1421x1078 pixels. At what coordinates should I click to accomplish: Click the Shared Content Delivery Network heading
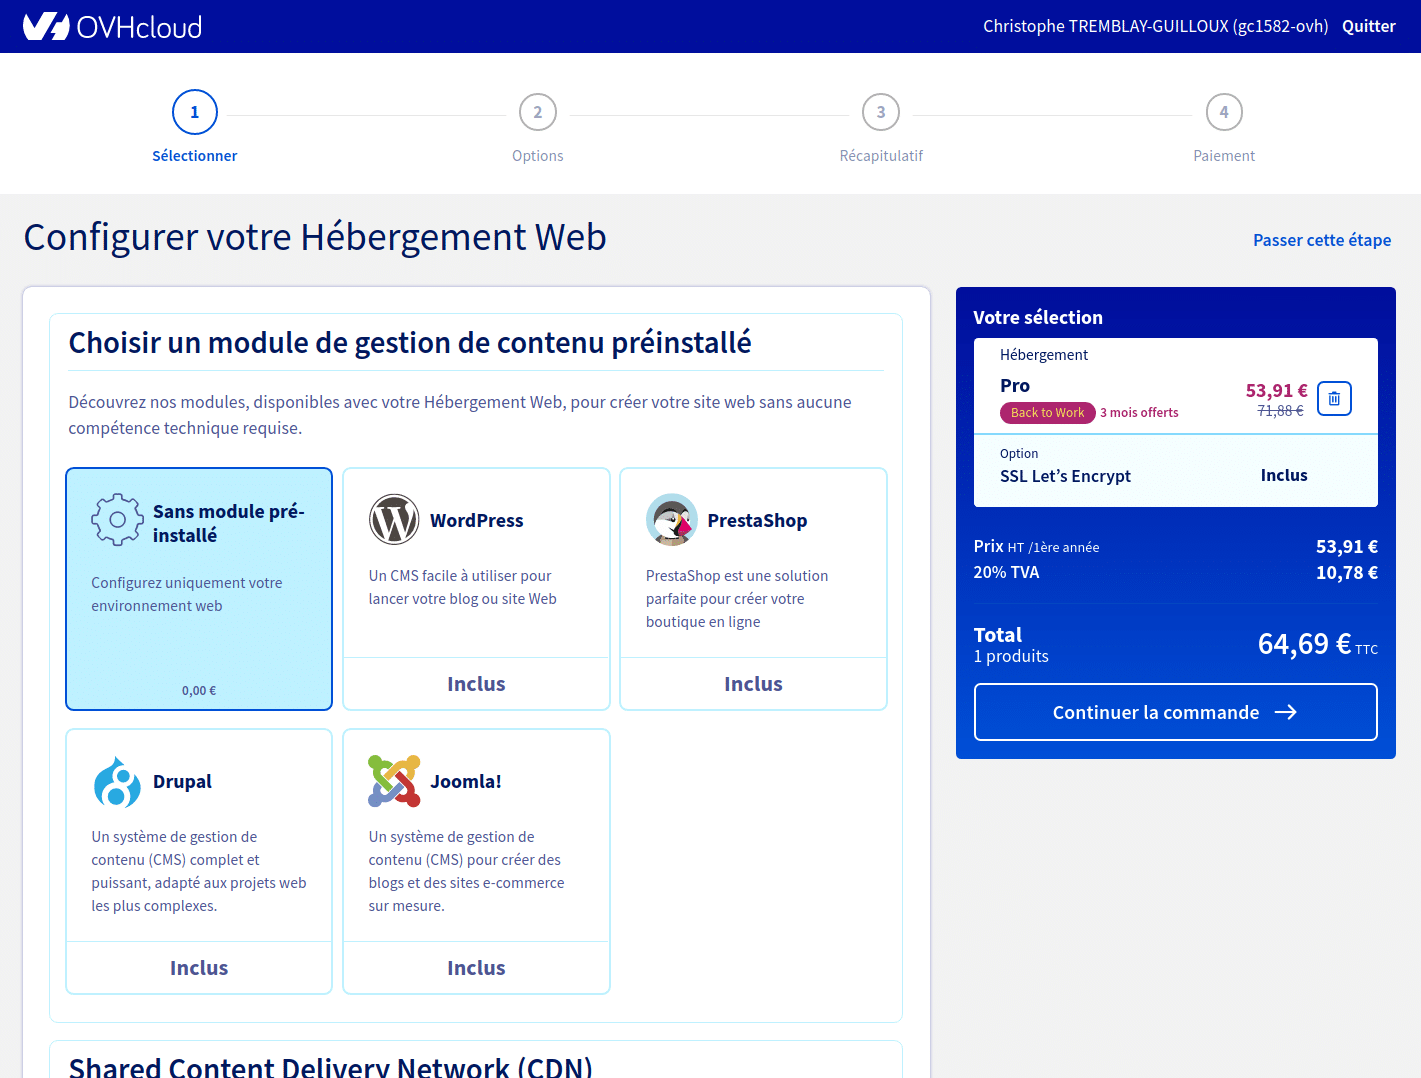tap(330, 1066)
